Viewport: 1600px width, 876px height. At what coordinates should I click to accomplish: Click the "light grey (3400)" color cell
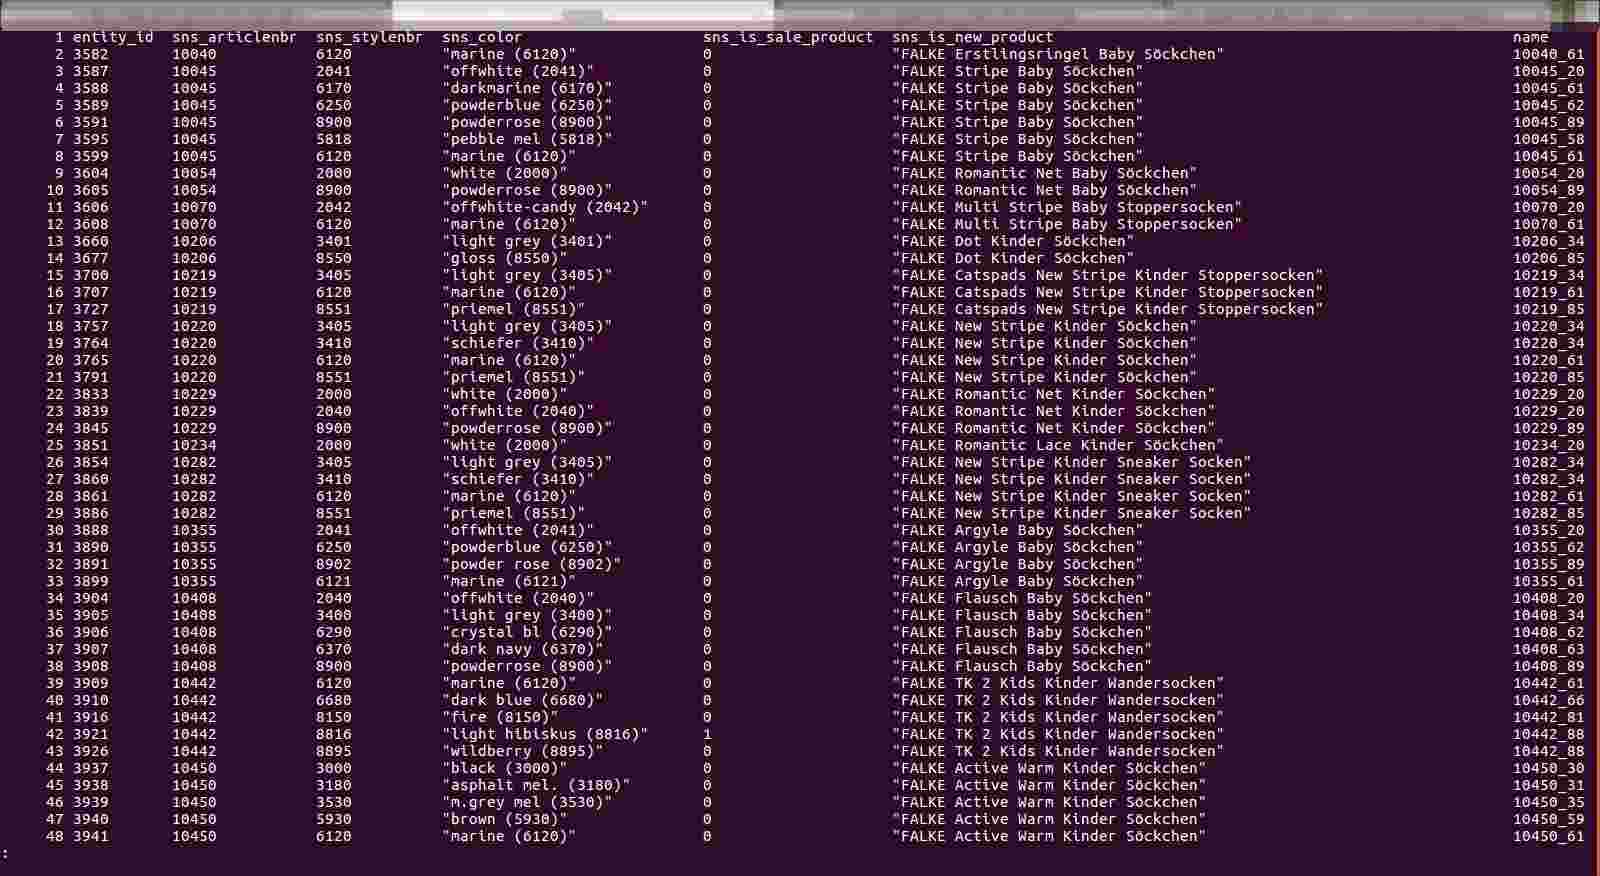point(527,615)
